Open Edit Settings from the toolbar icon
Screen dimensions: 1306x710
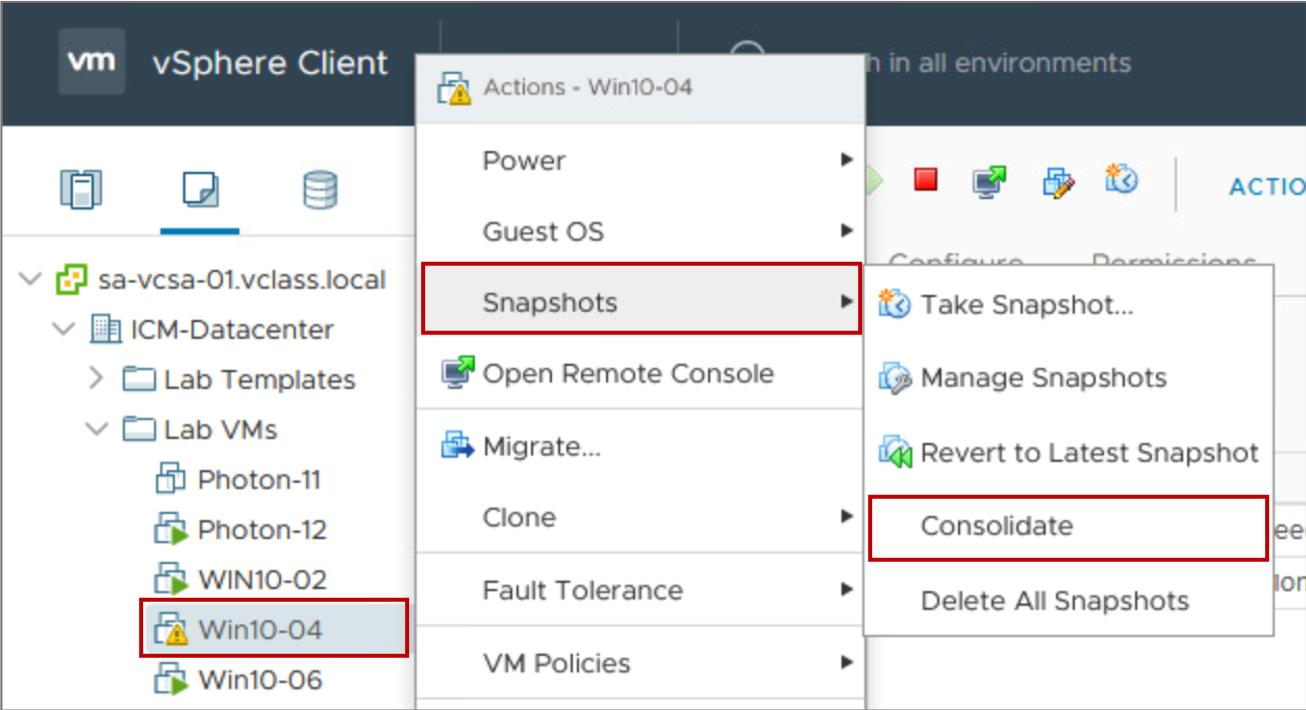coord(1057,181)
